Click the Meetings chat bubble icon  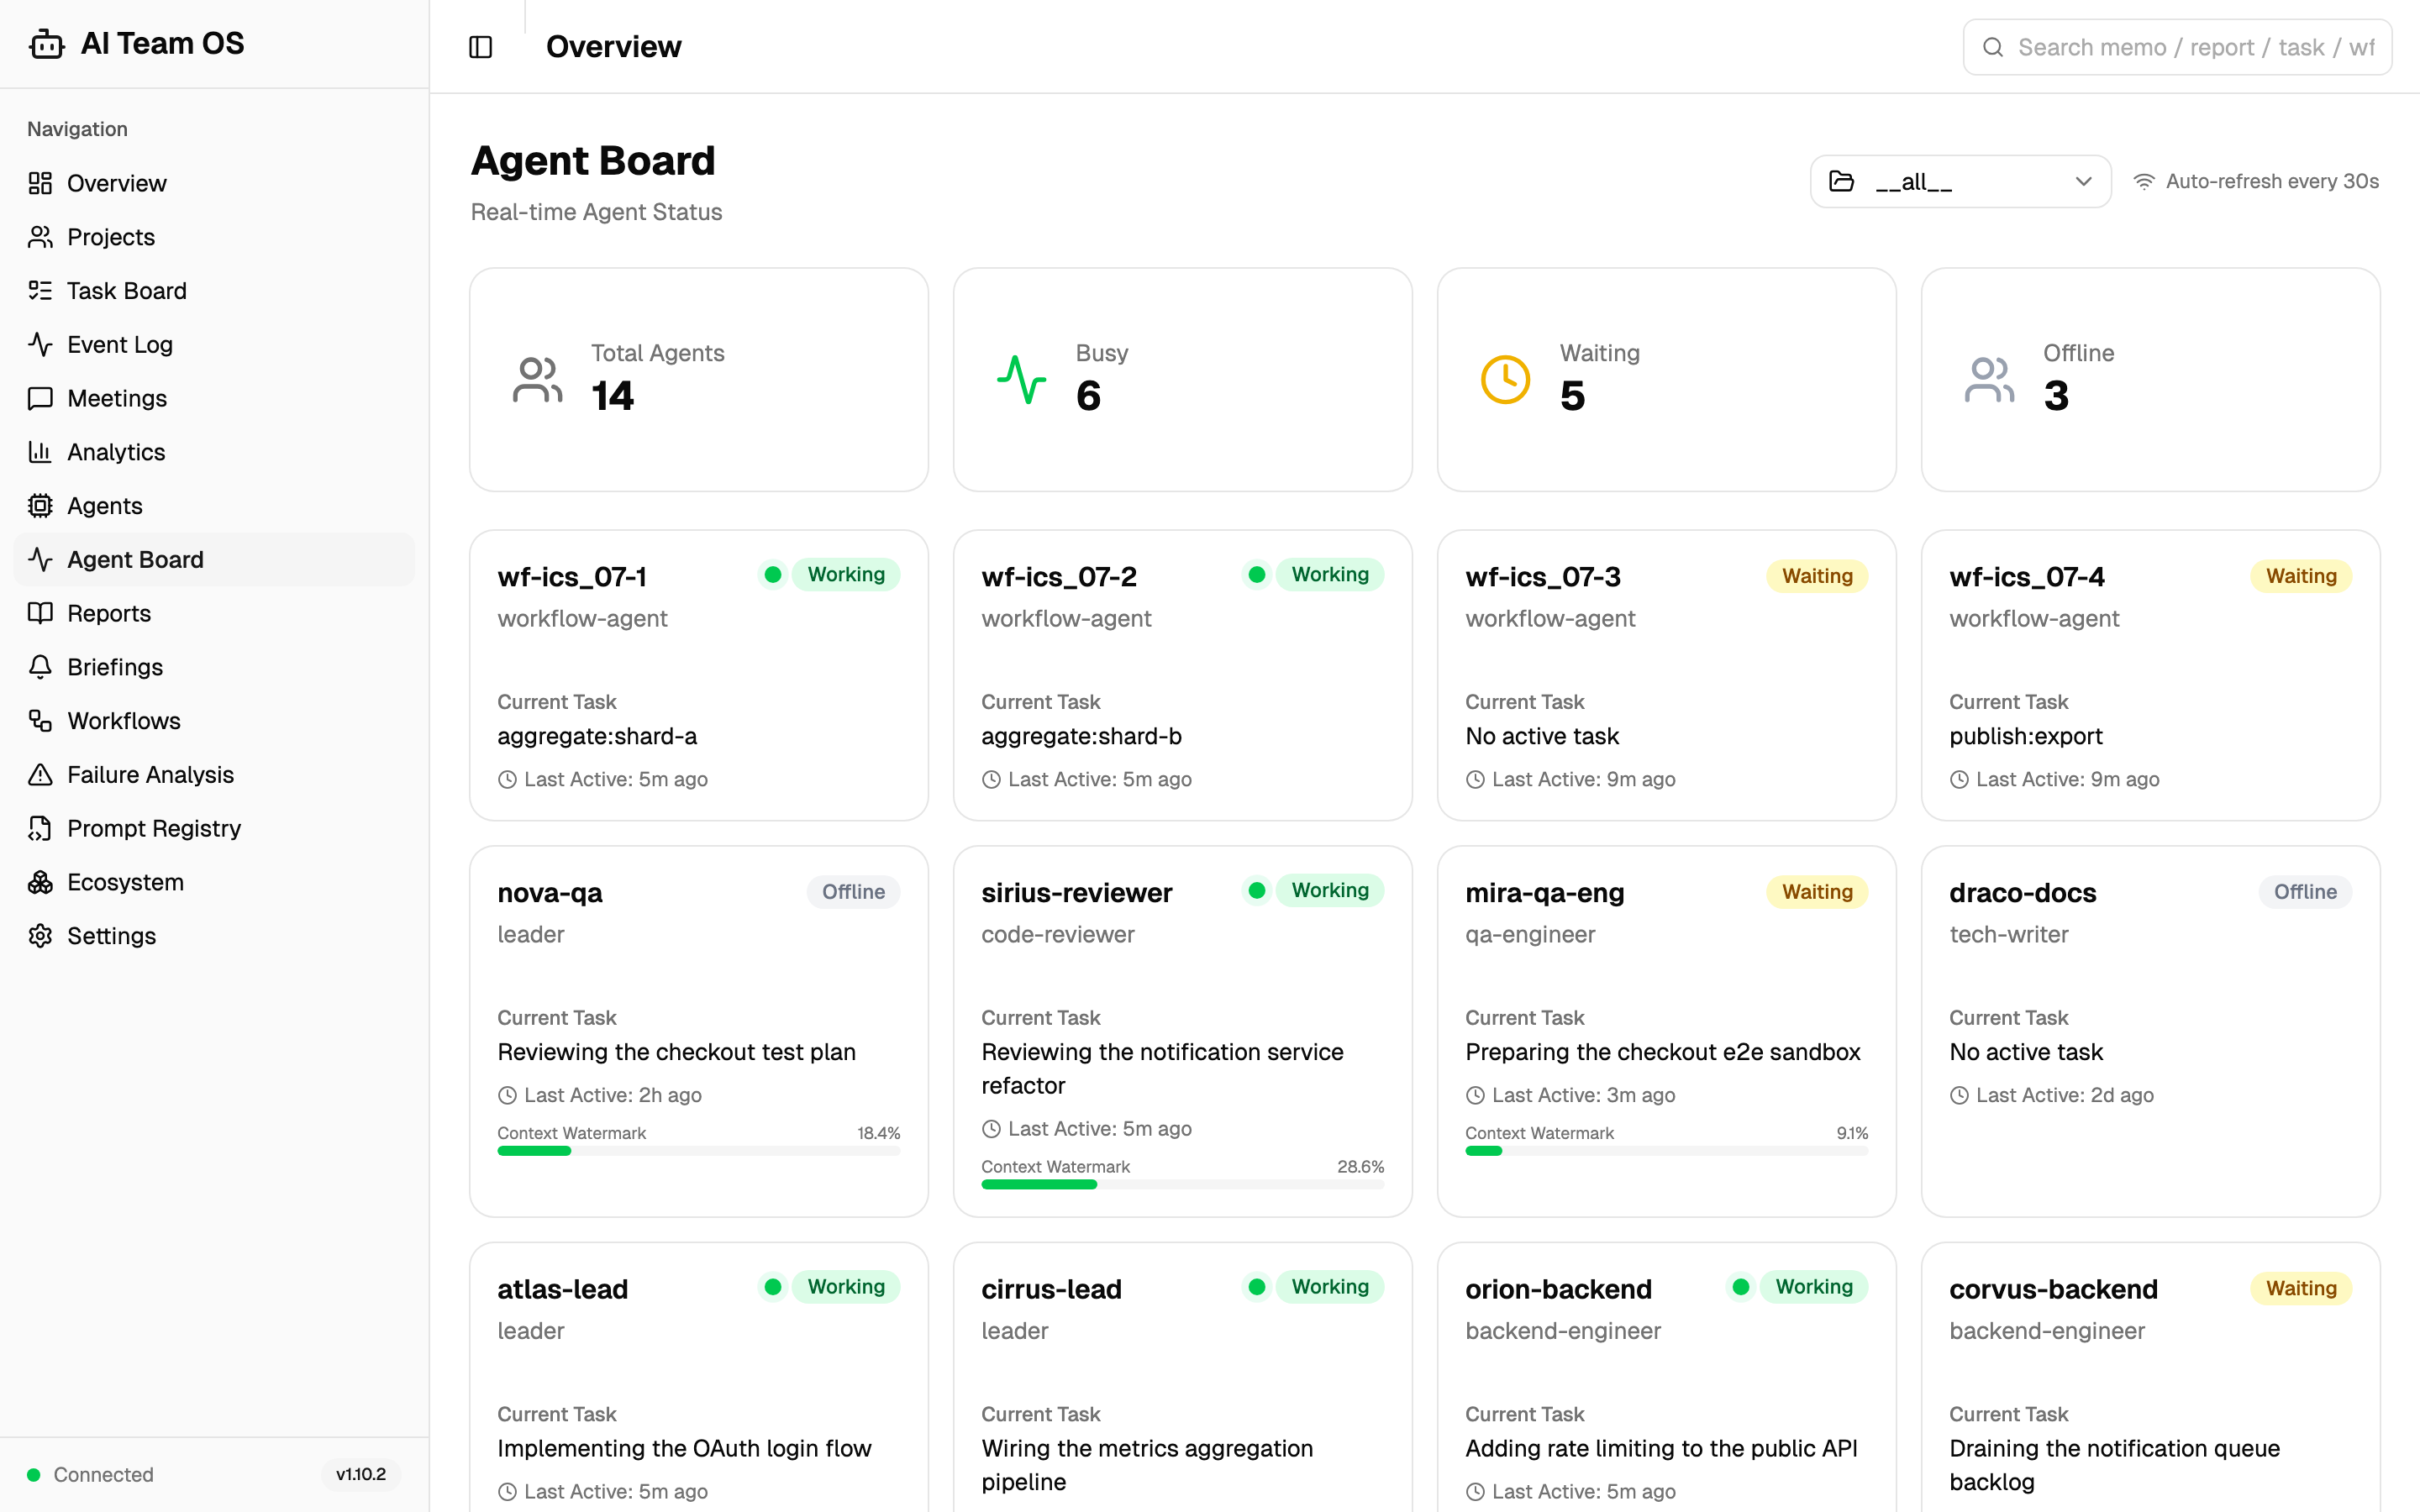pyautogui.click(x=40, y=398)
